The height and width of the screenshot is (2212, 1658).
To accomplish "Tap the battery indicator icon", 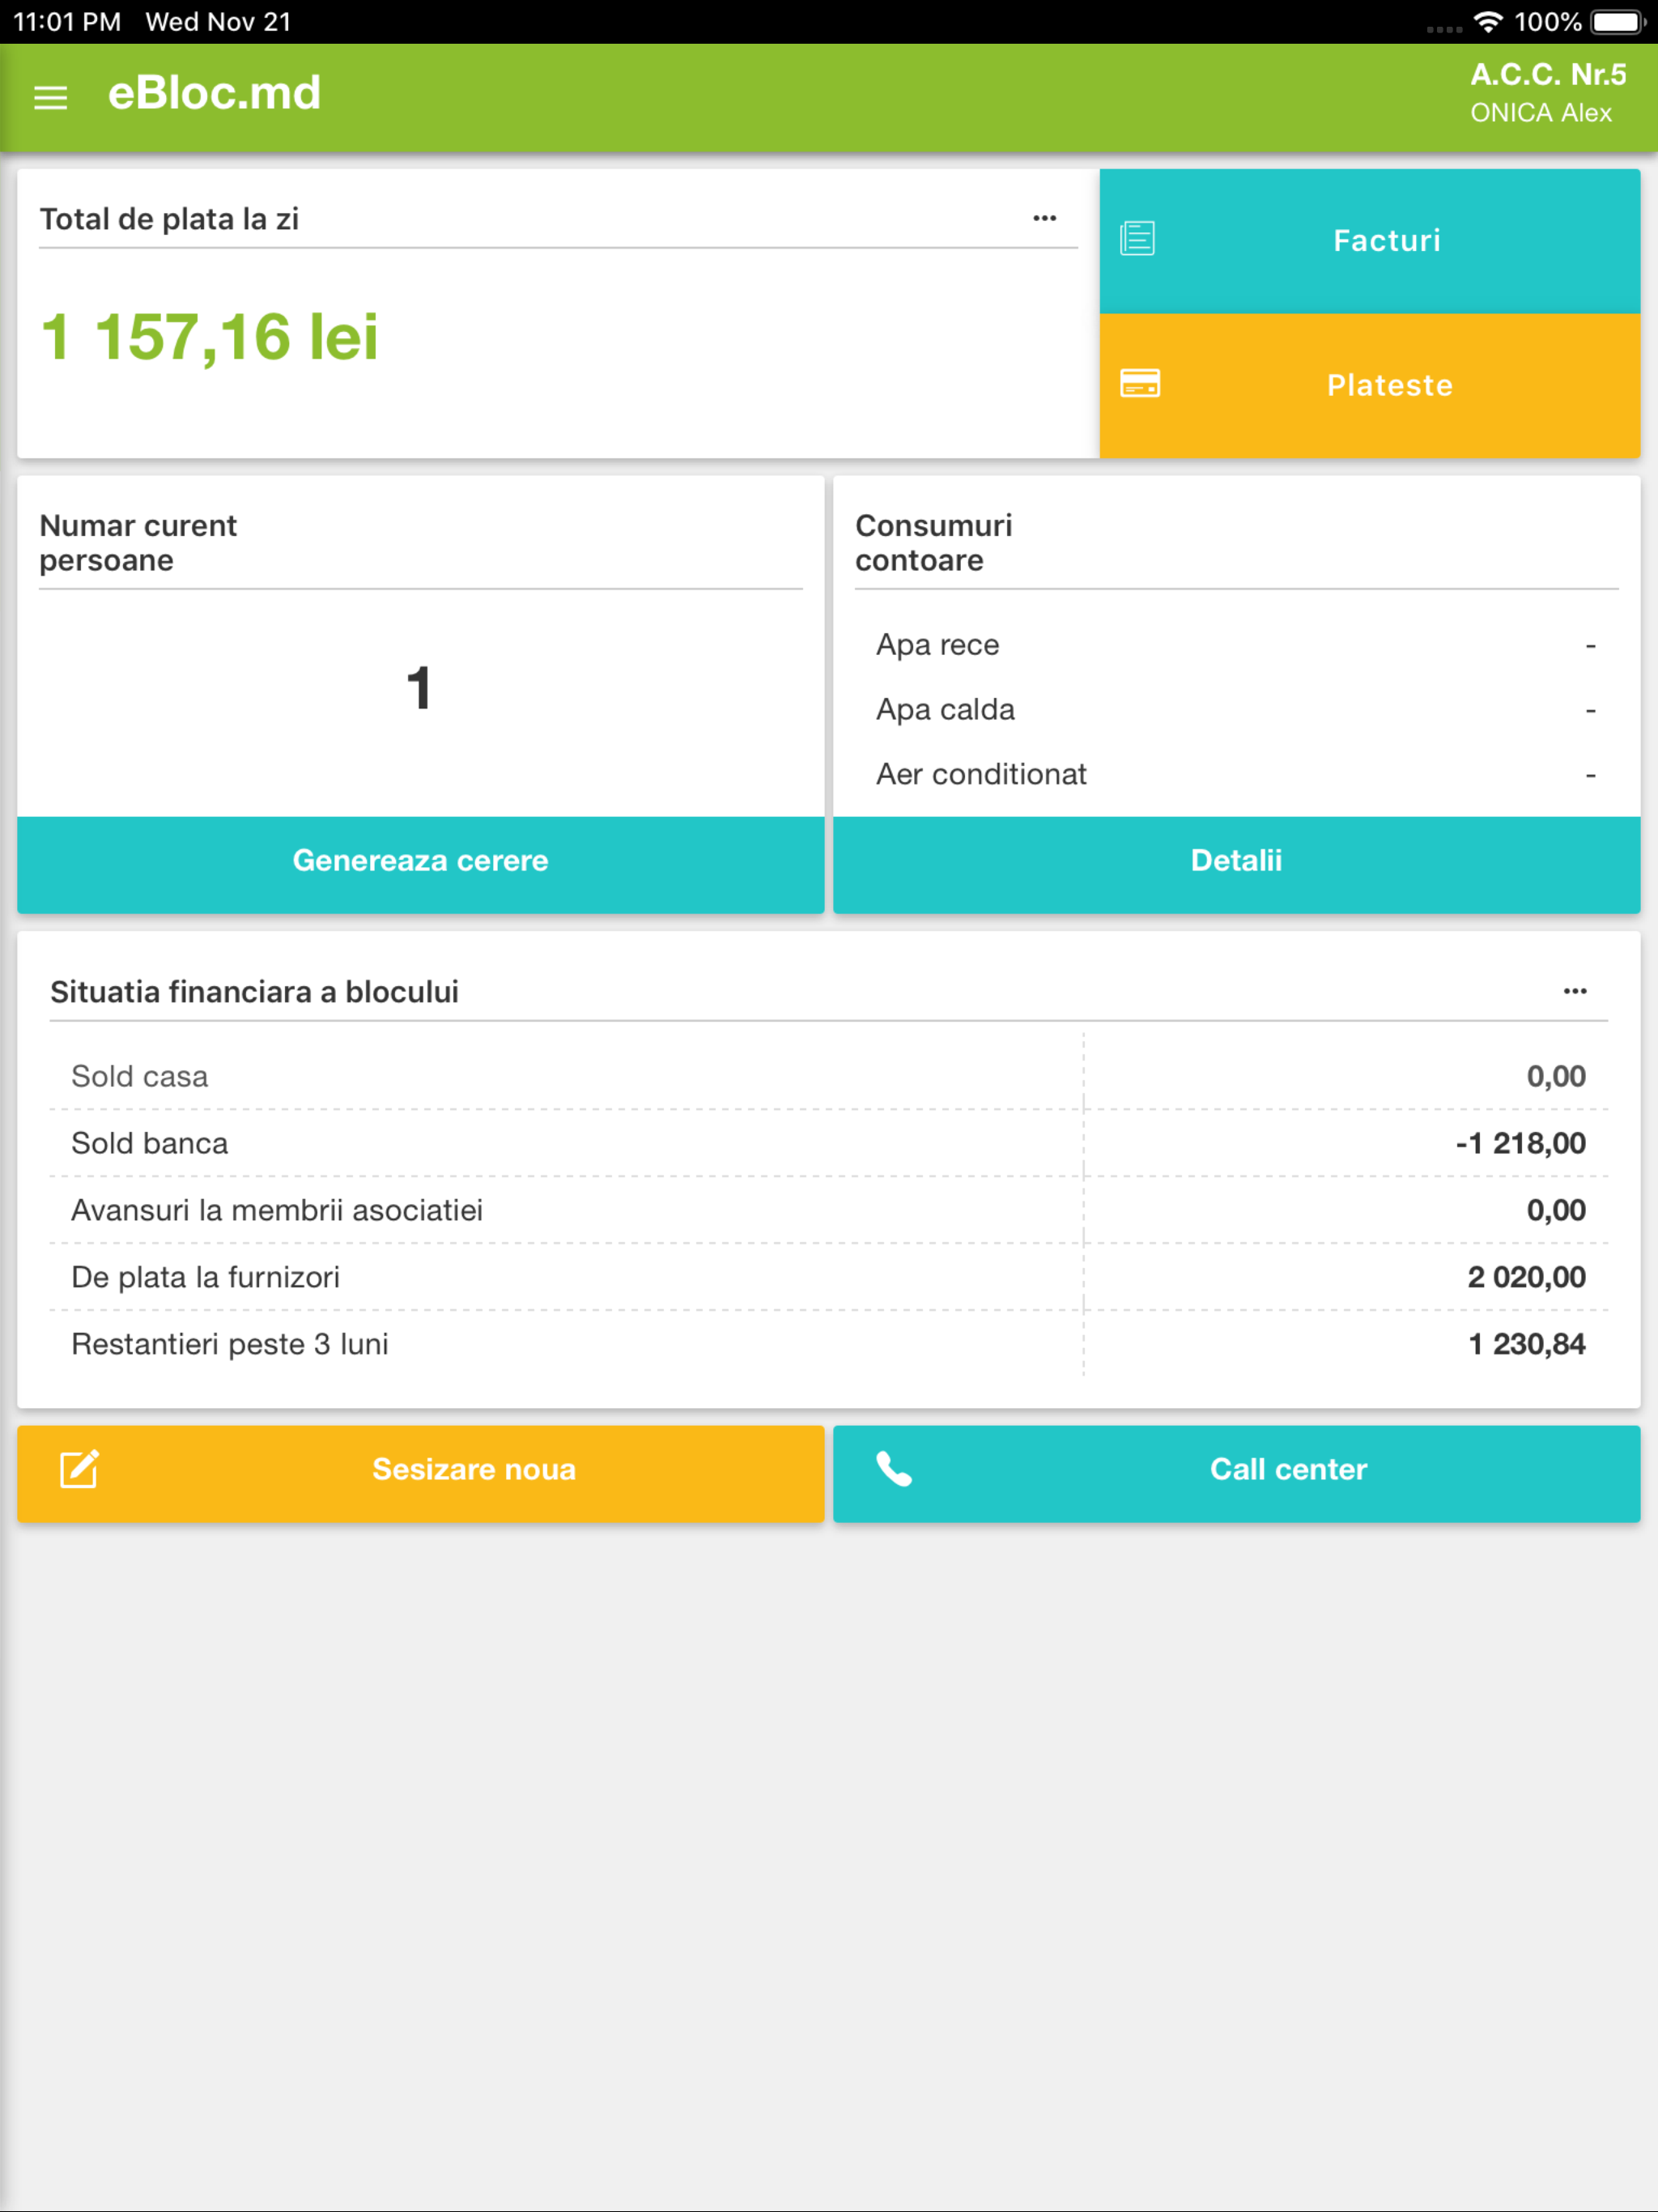I will (1619, 21).
